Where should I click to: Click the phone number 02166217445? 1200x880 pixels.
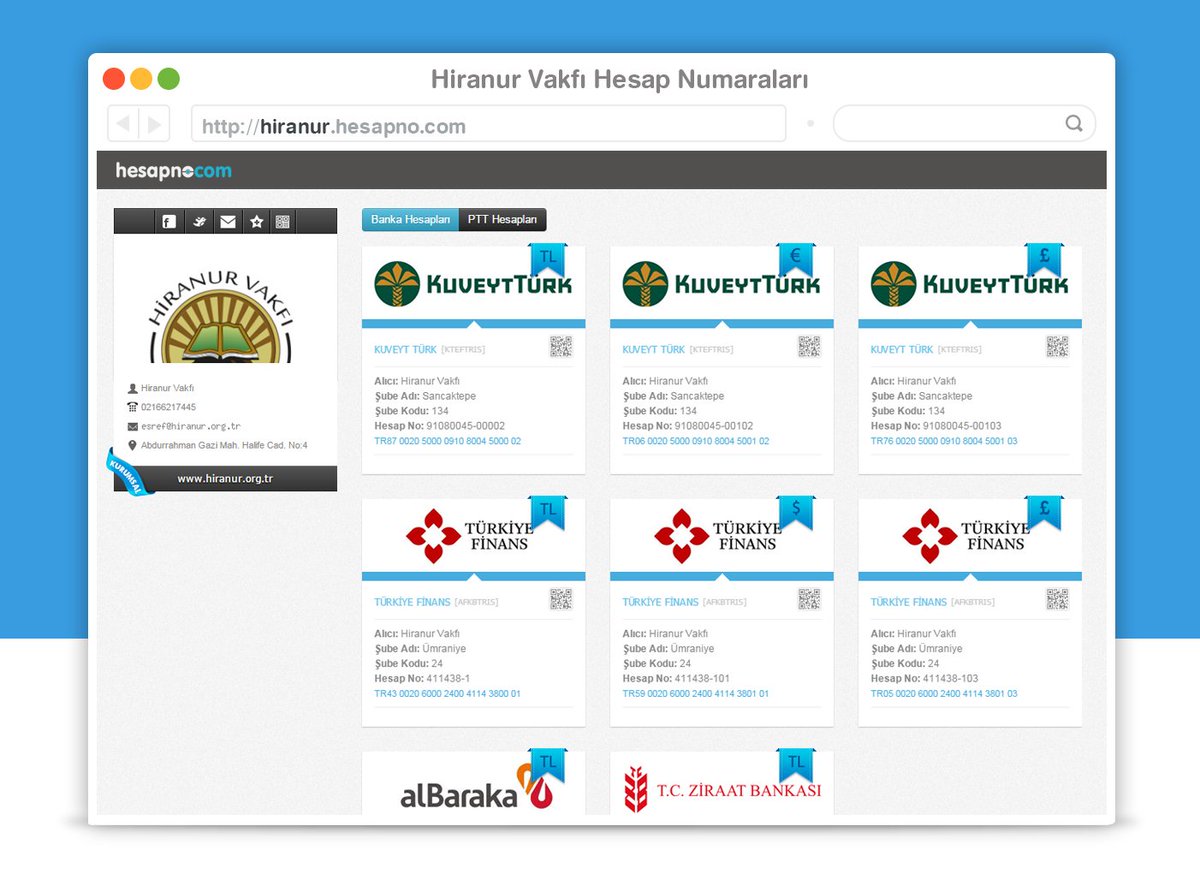168,407
